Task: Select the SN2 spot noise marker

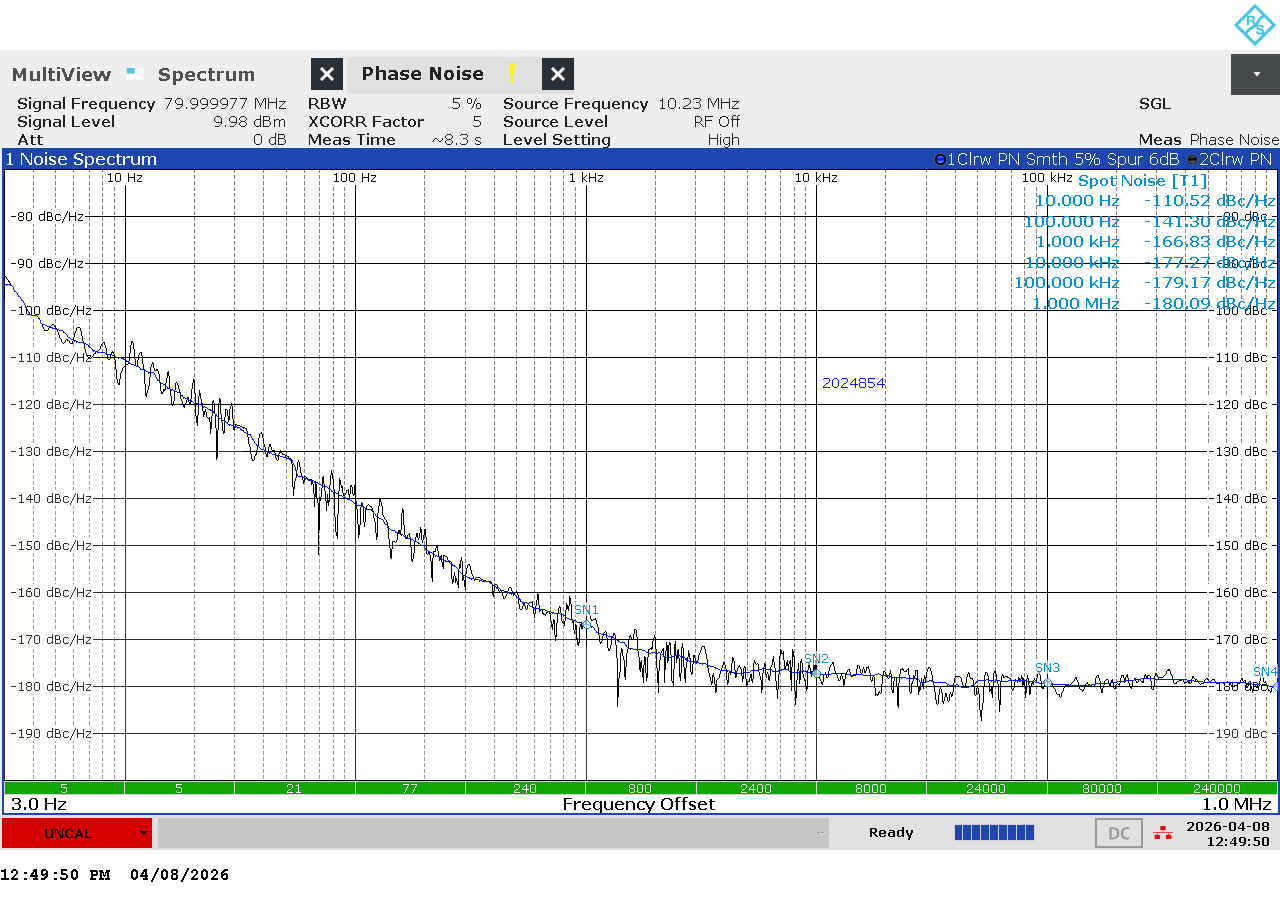Action: point(816,659)
